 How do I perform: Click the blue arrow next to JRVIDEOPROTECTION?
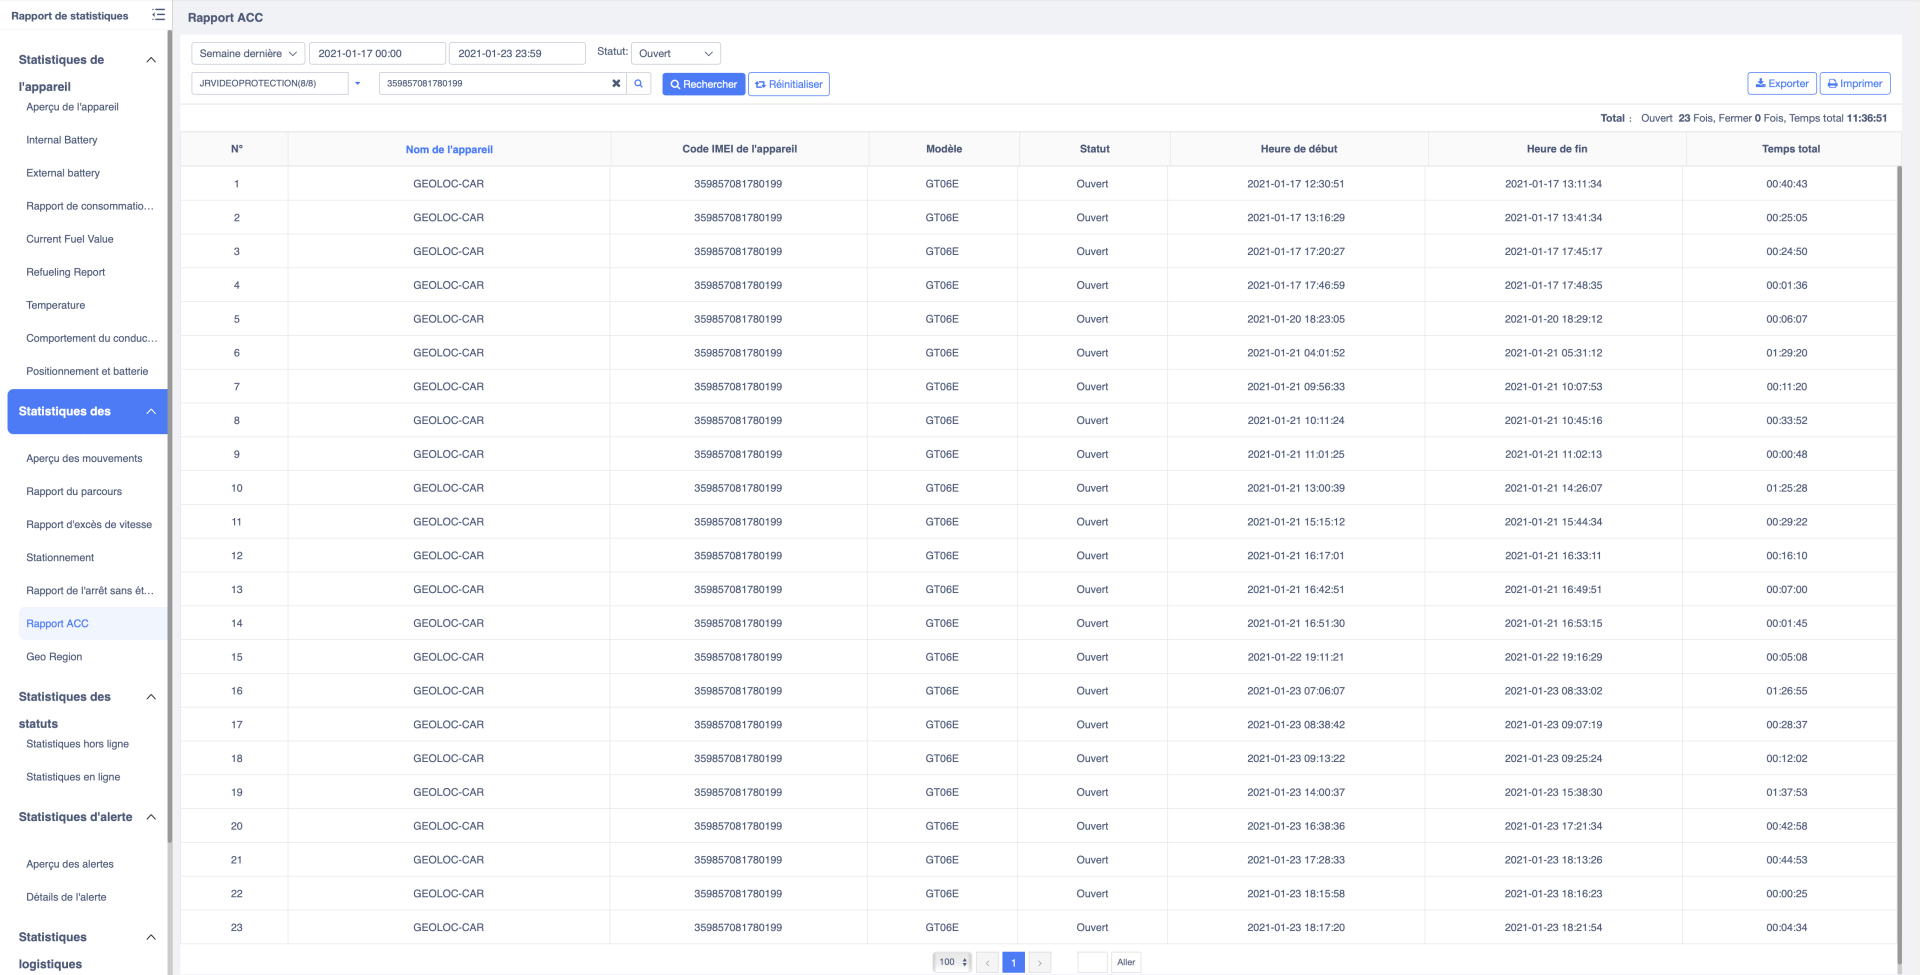(357, 84)
